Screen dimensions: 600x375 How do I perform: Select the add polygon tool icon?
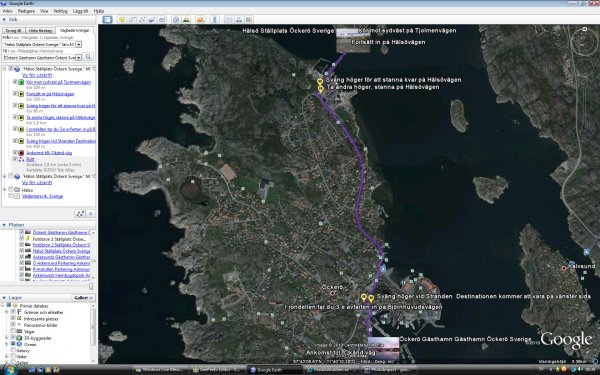[132, 20]
